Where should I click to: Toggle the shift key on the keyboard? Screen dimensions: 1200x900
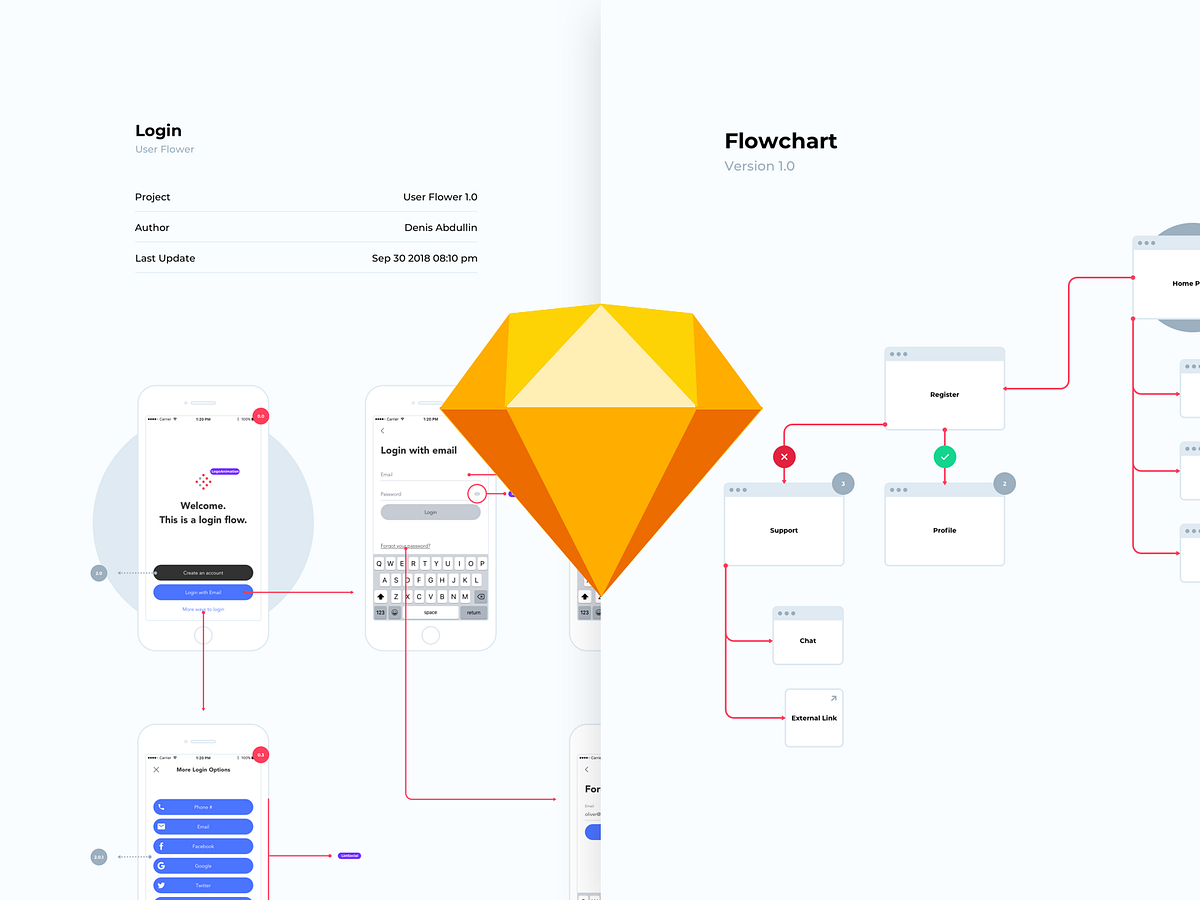pyautogui.click(x=380, y=595)
